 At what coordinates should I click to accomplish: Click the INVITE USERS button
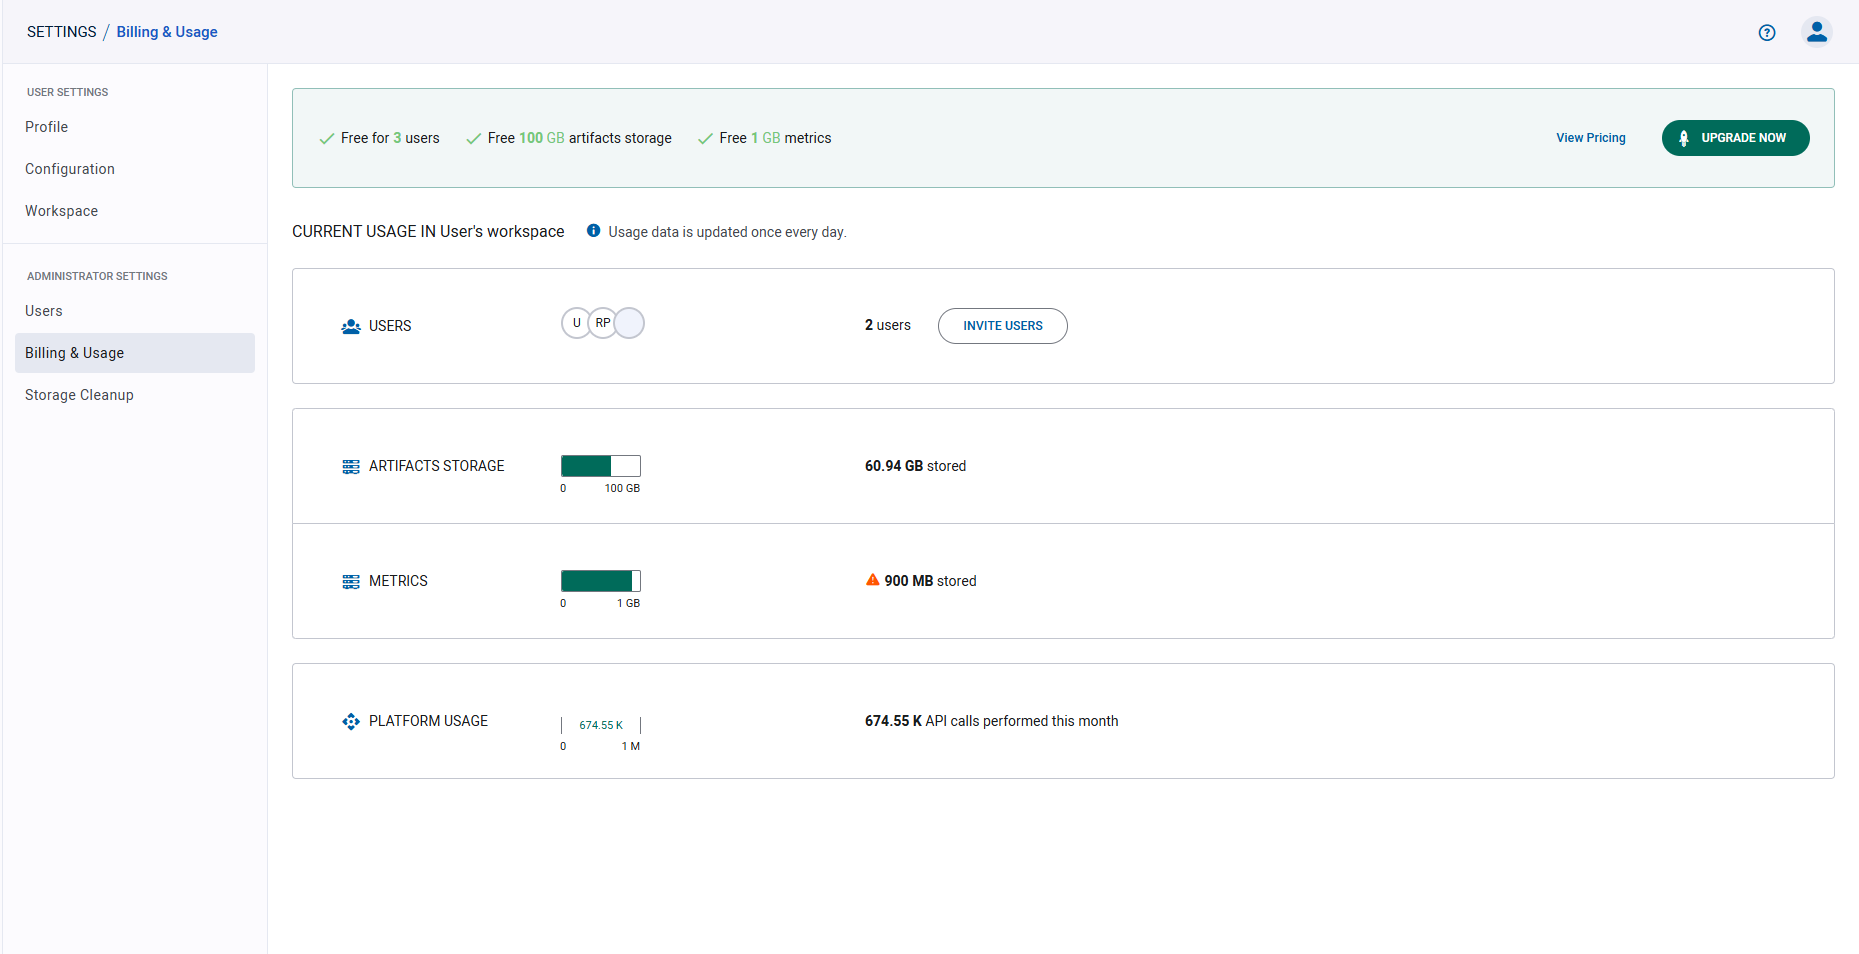(1002, 326)
